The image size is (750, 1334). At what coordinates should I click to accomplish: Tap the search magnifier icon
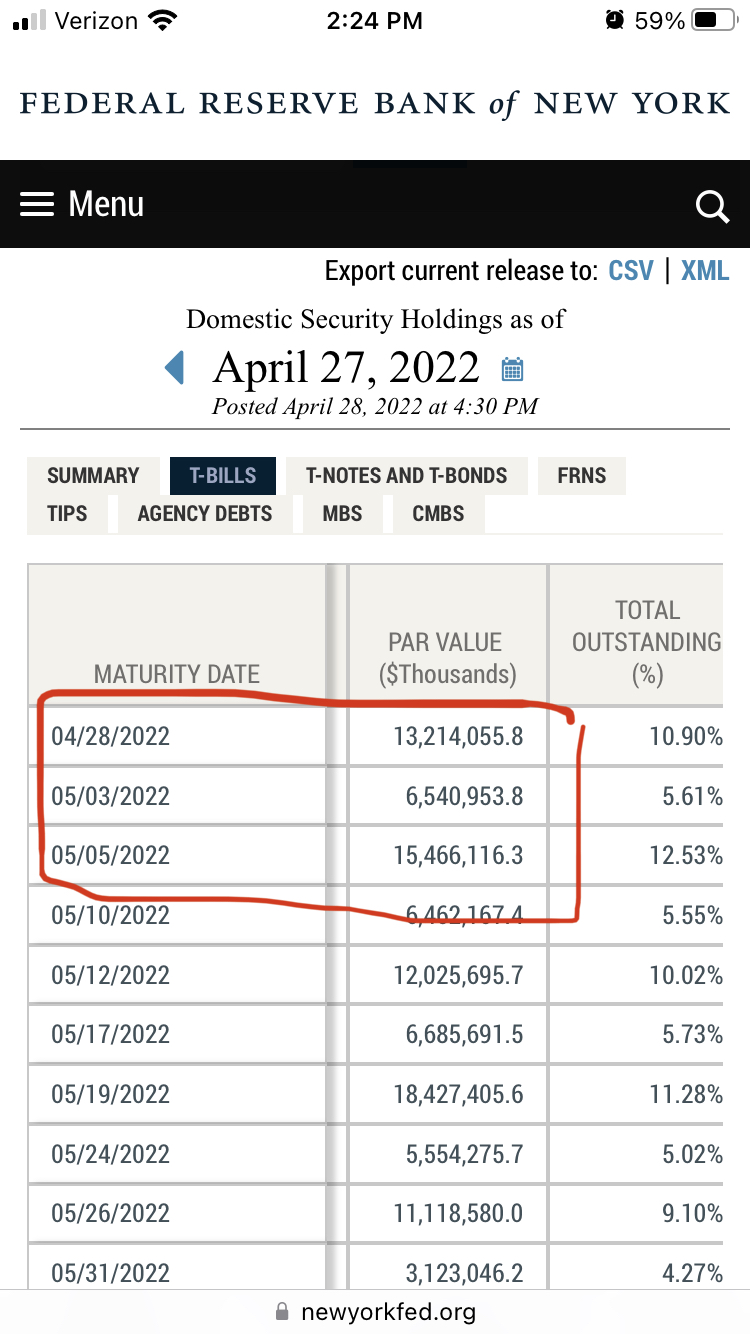coord(712,207)
